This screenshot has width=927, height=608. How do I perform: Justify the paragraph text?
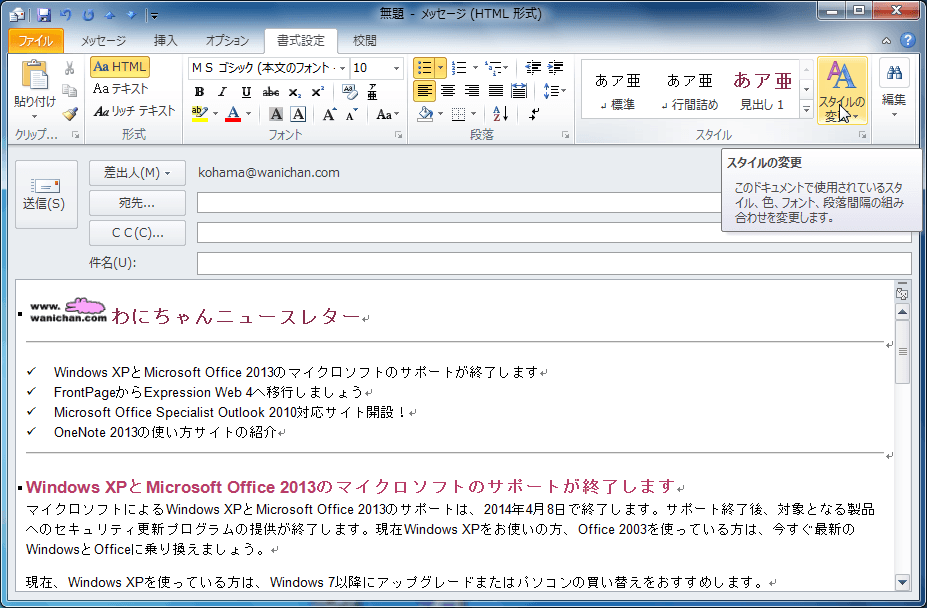[495, 90]
